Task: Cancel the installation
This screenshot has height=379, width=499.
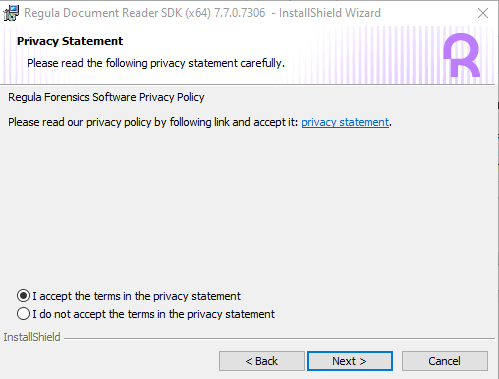Action: [445, 361]
